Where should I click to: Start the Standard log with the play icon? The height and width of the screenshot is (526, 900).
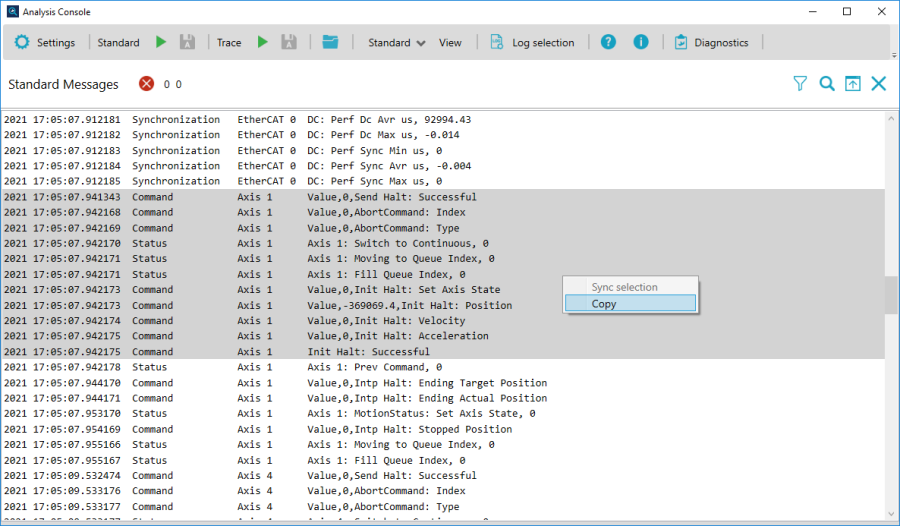[161, 43]
